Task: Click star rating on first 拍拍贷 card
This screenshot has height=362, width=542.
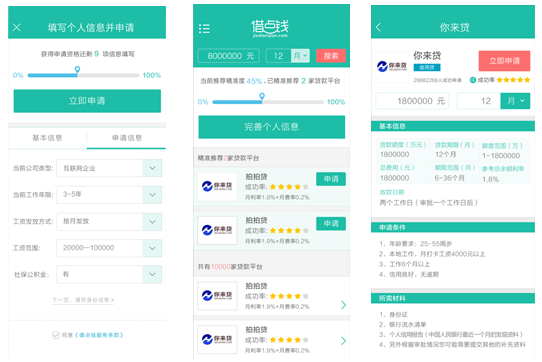Action: [289, 187]
